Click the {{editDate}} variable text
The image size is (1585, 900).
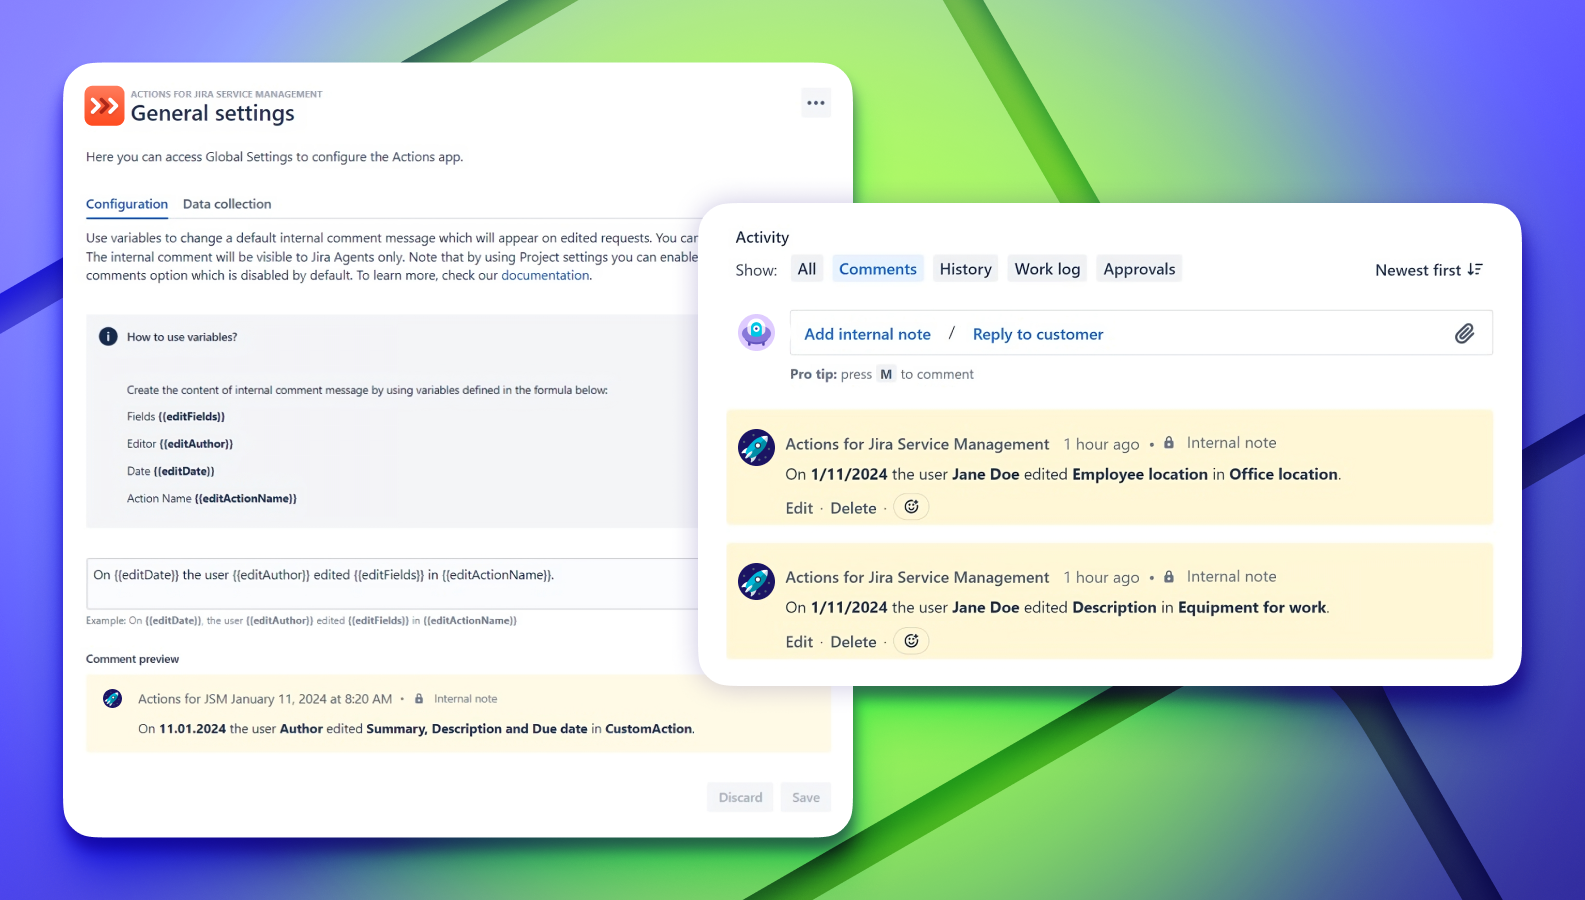coord(184,471)
